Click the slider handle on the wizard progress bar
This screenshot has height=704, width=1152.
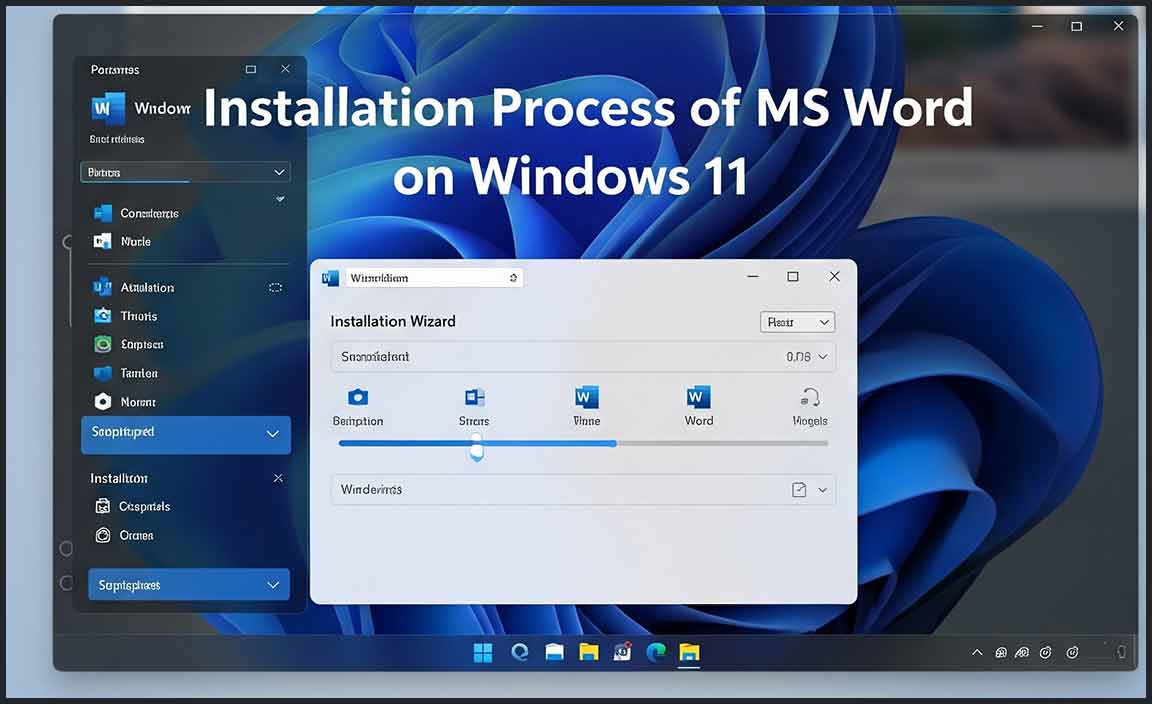point(477,446)
